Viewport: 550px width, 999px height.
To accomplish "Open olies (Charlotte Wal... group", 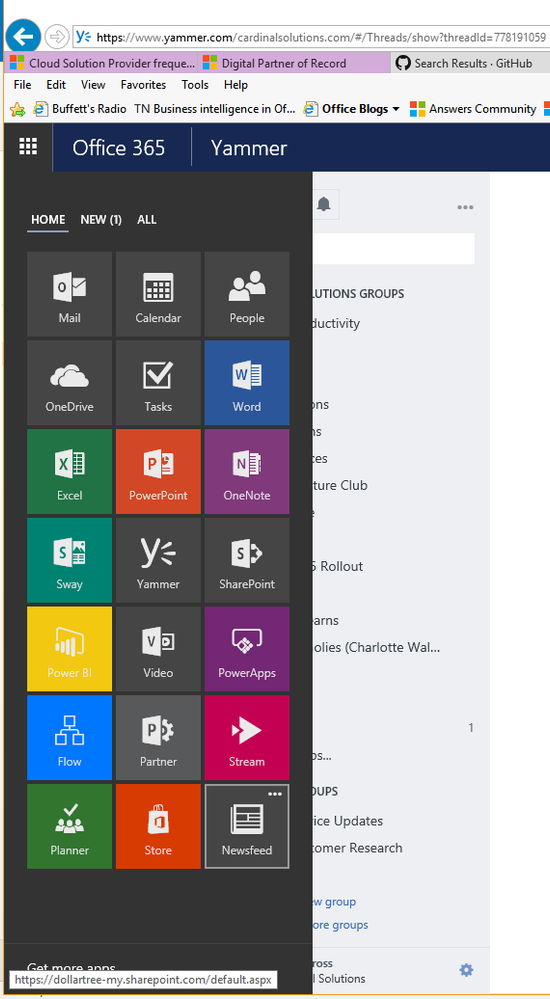I will pyautogui.click(x=377, y=648).
